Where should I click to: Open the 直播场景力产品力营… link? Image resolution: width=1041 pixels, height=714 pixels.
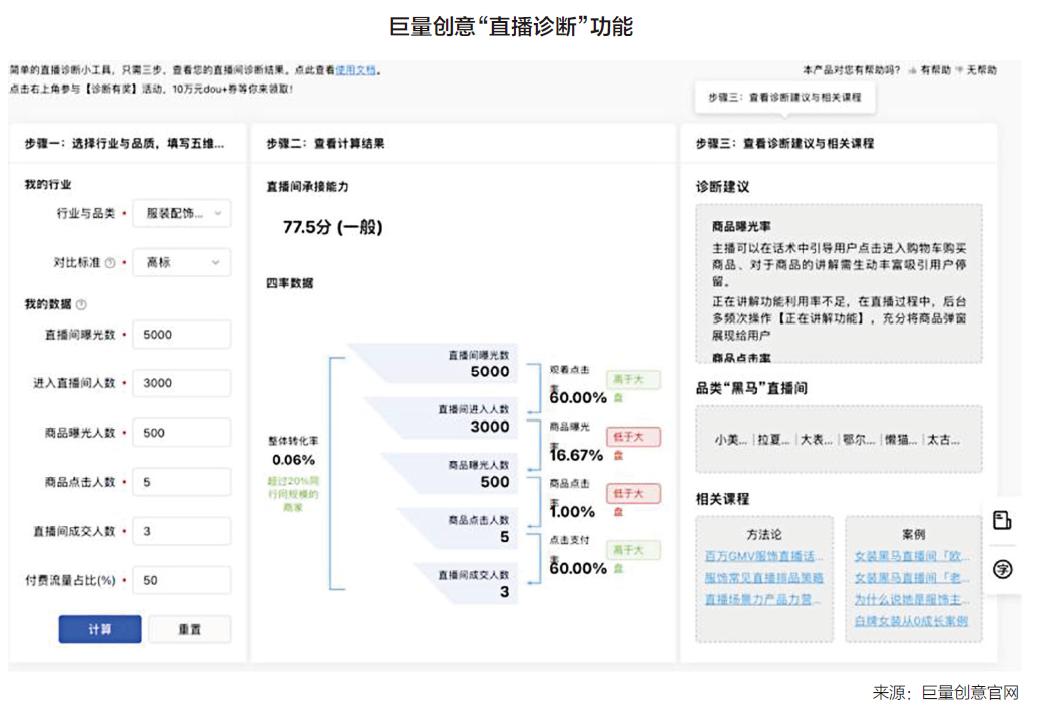[762, 600]
